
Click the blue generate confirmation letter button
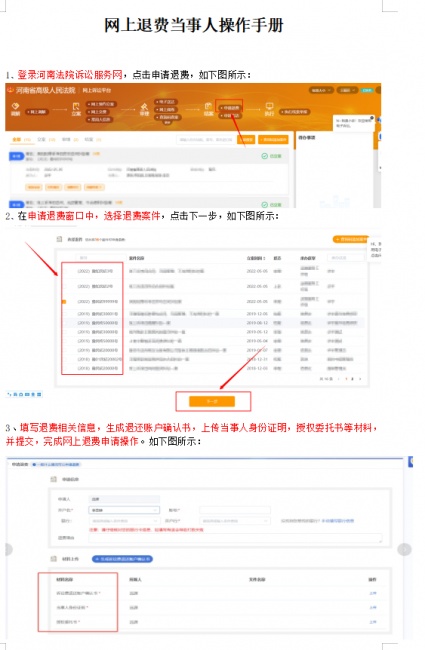(122, 559)
